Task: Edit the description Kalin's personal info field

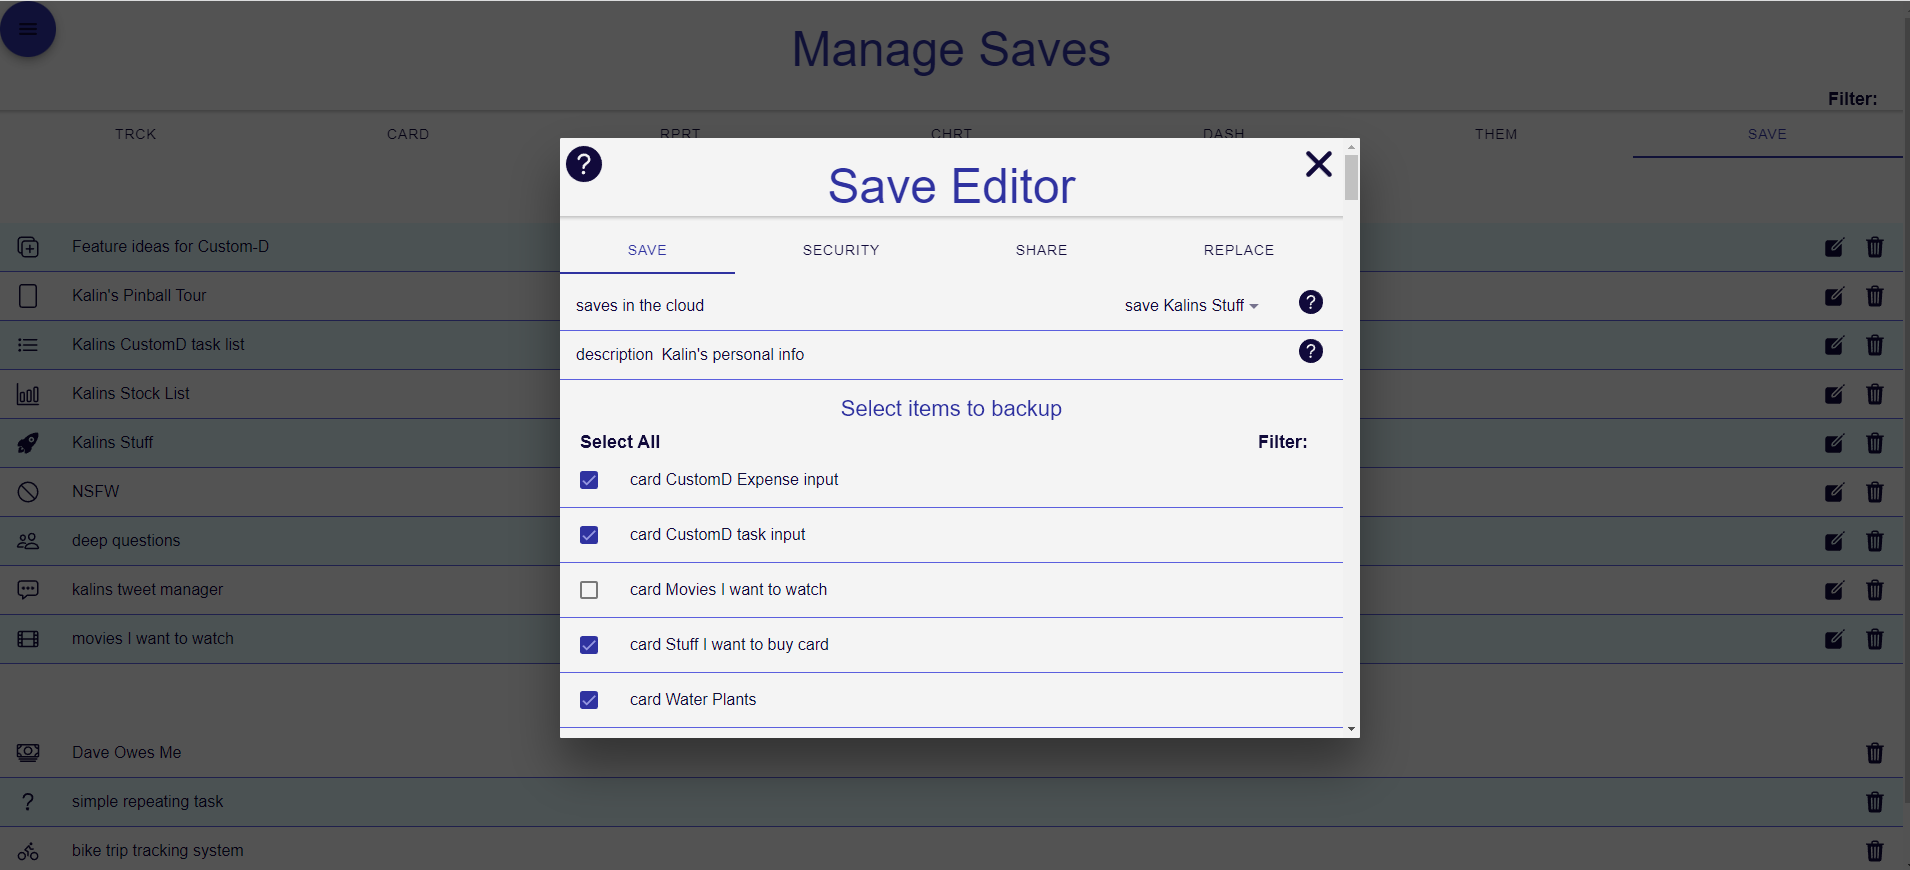Action: (733, 354)
